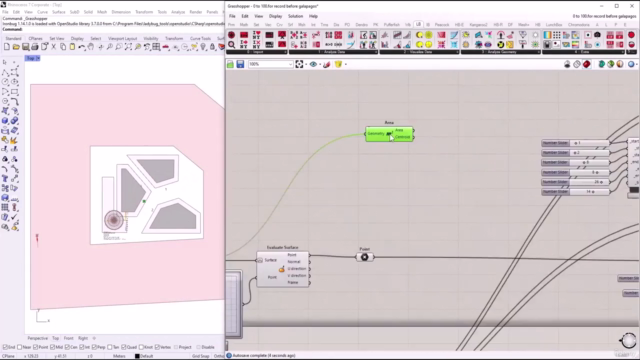This screenshot has width=640, height=360.
Task: Switch to the LunchBox tab in Grasshopper
Action: pyautogui.click(x=554, y=25)
